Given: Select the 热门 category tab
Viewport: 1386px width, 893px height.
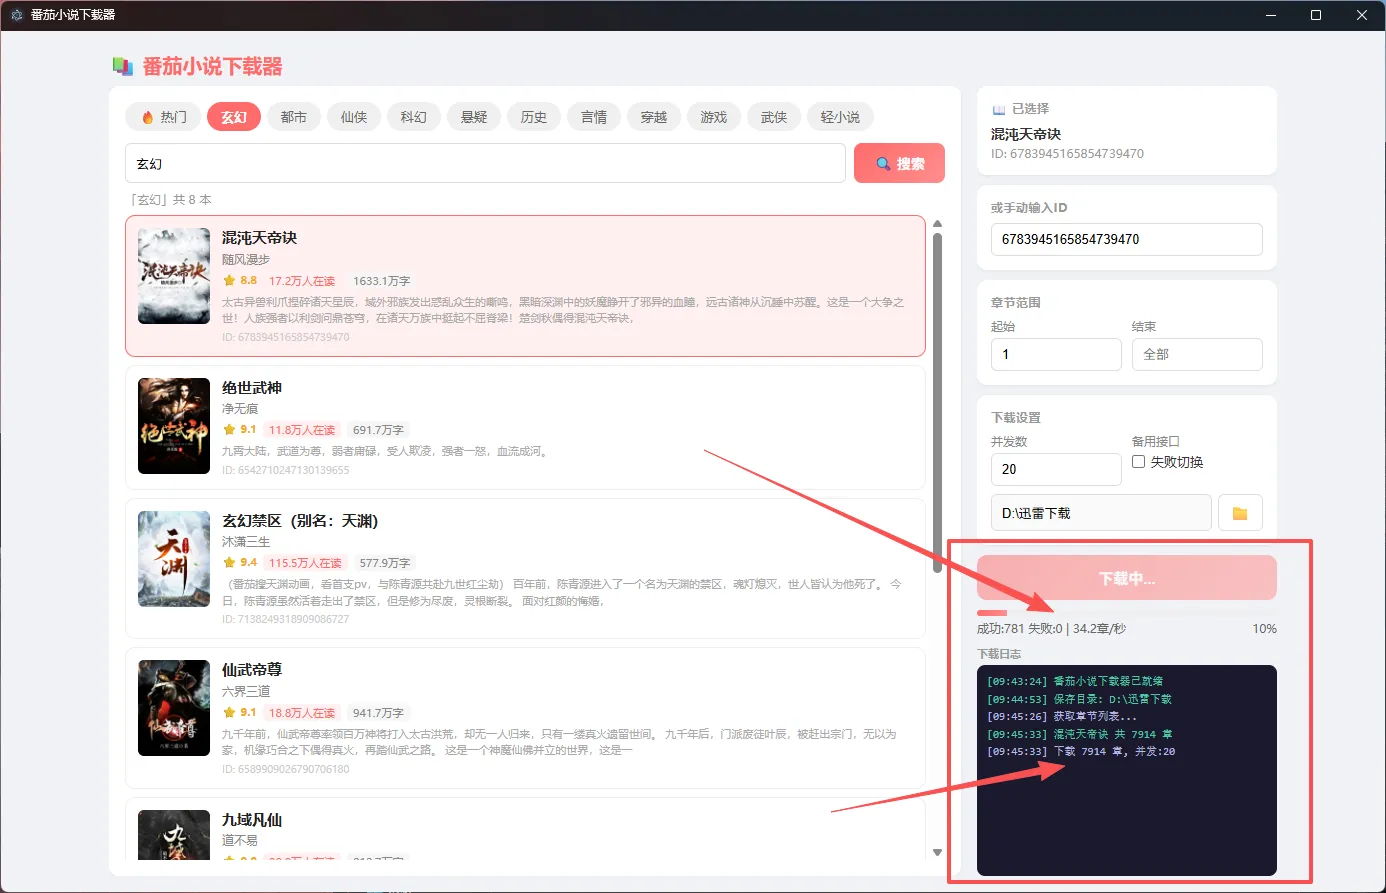Looking at the screenshot, I should click(163, 117).
